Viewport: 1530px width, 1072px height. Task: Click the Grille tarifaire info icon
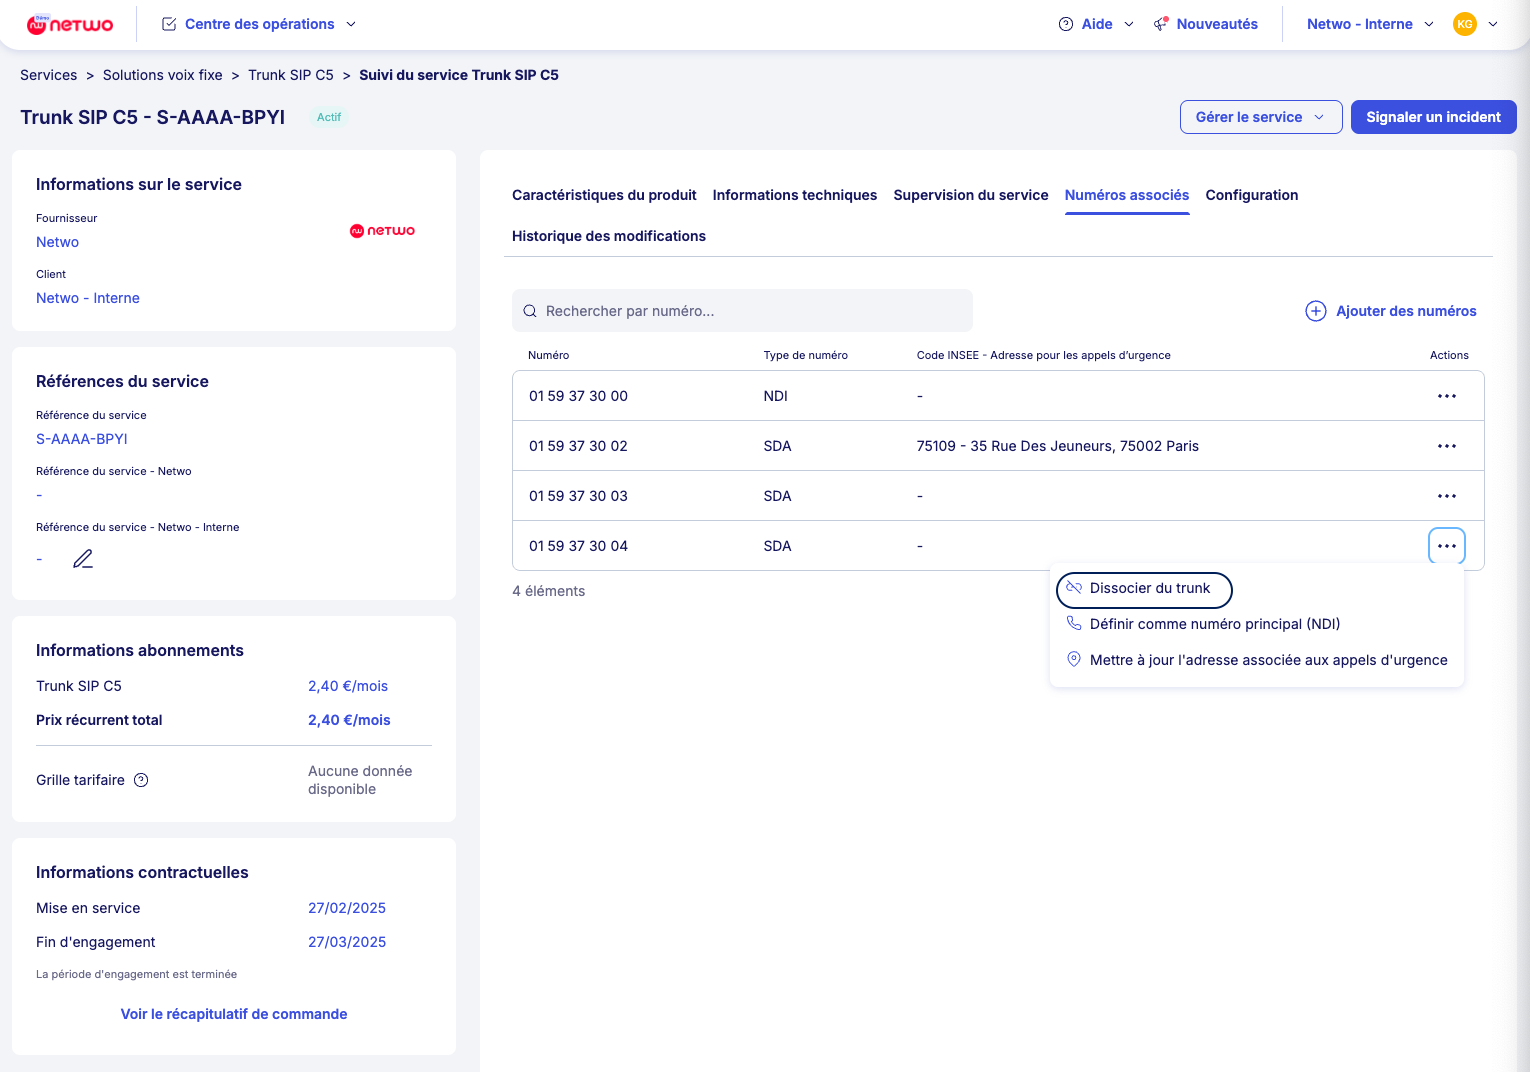tap(141, 780)
